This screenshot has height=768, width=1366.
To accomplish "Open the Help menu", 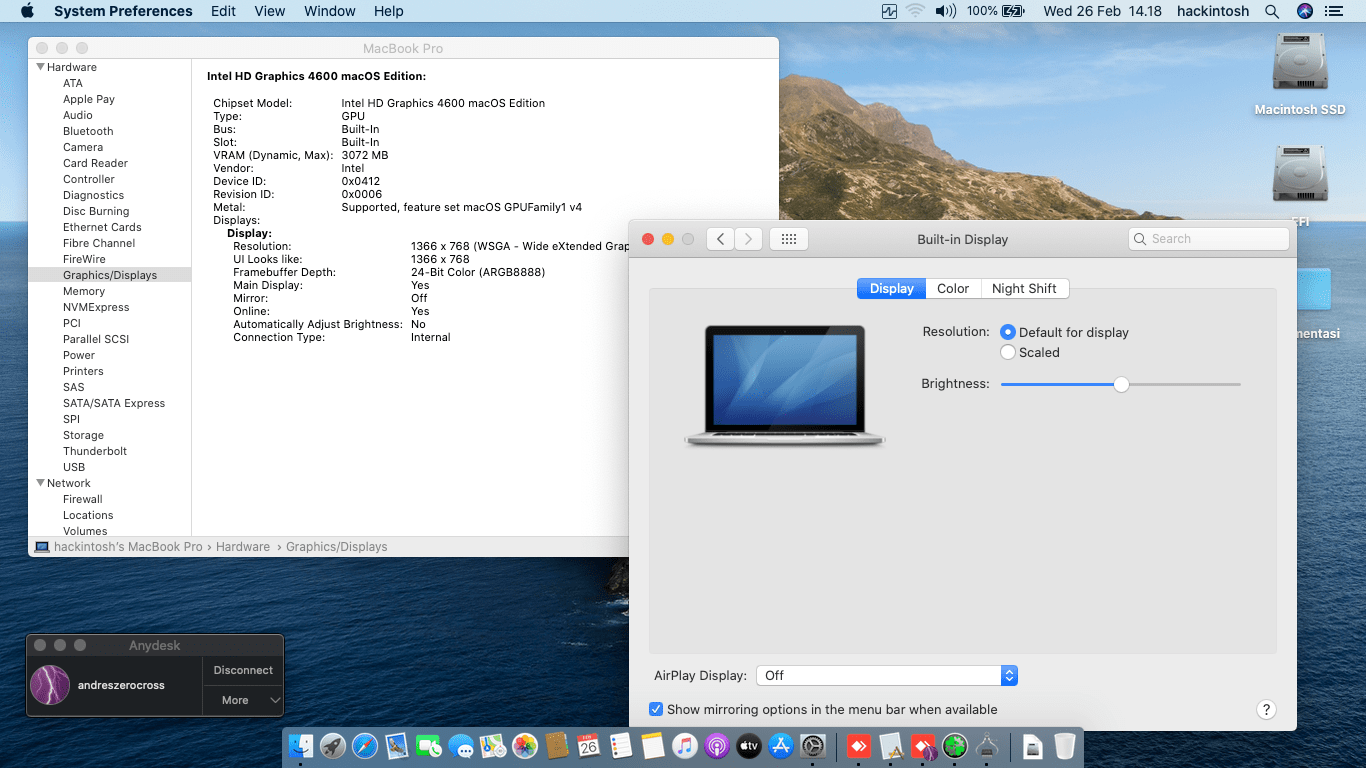I will (x=389, y=11).
